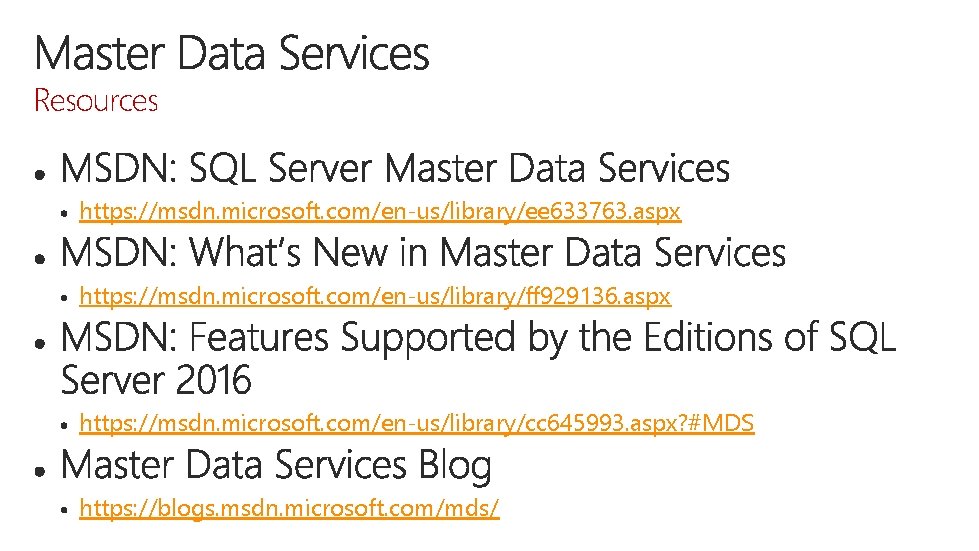The image size is (979, 551).
Task: Click the bullet before 'MSDN: Features Supported' heading
Action: 38,342
